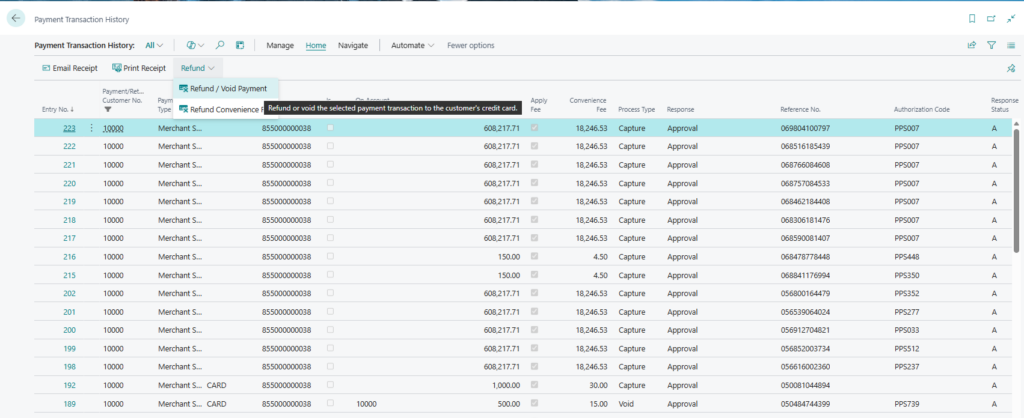The height and width of the screenshot is (418, 1024).
Task: Click the Share icon
Action: (972, 46)
